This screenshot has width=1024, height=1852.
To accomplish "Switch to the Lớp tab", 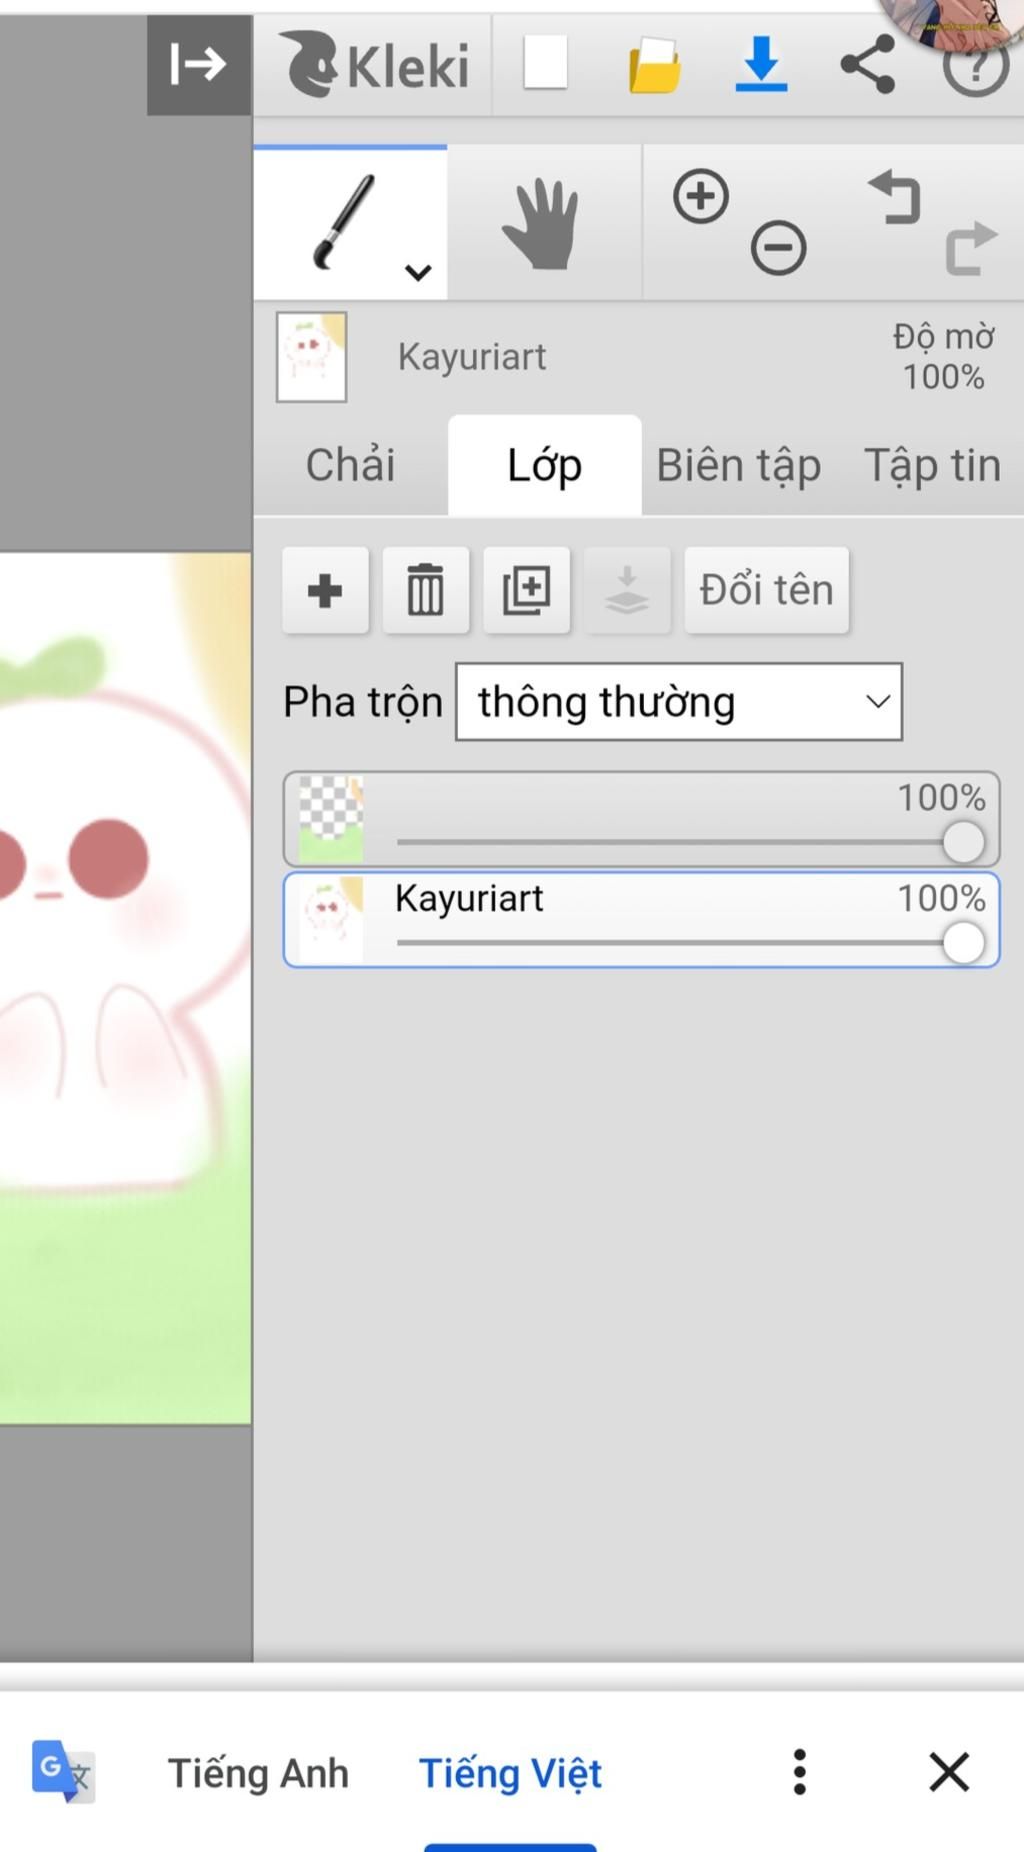I will coord(545,465).
